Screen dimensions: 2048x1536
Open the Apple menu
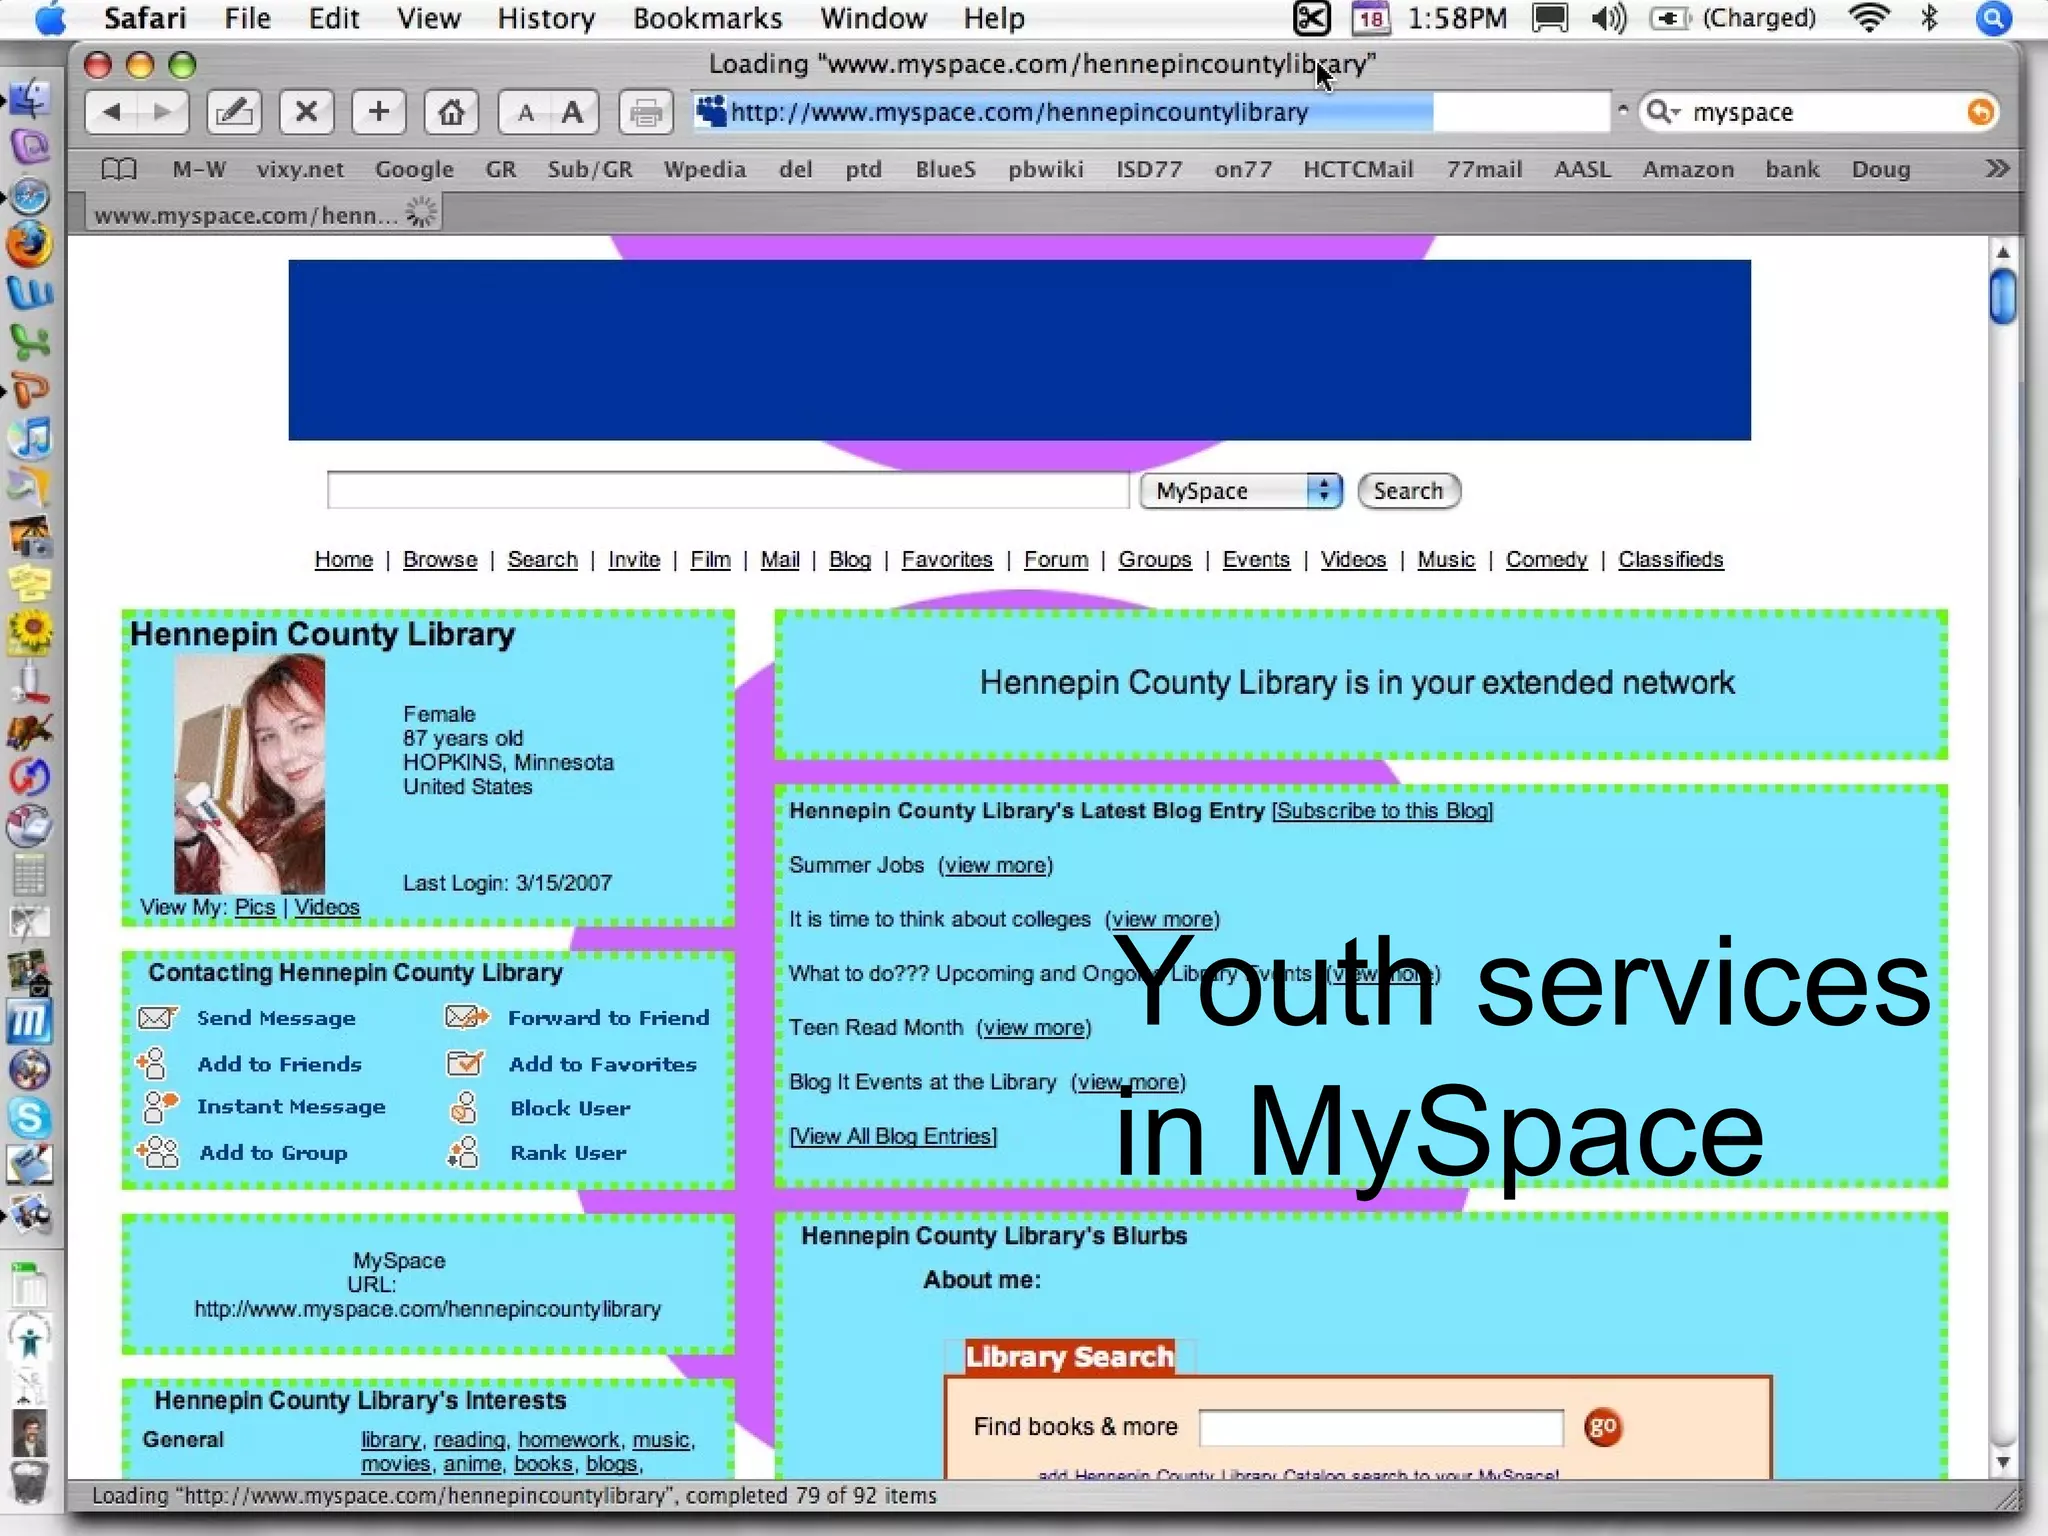[x=48, y=19]
